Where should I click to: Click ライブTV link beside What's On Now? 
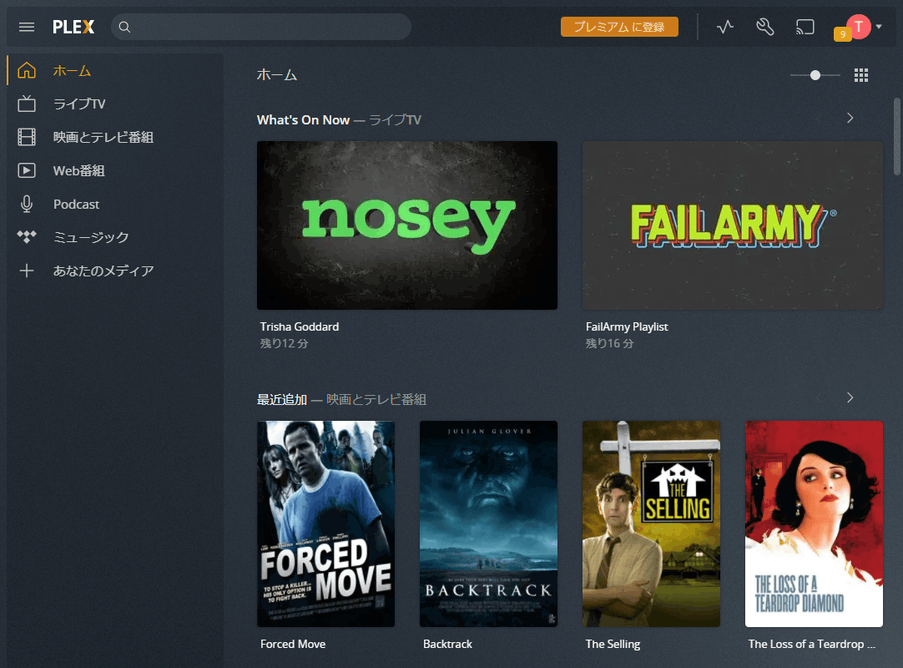(x=395, y=120)
